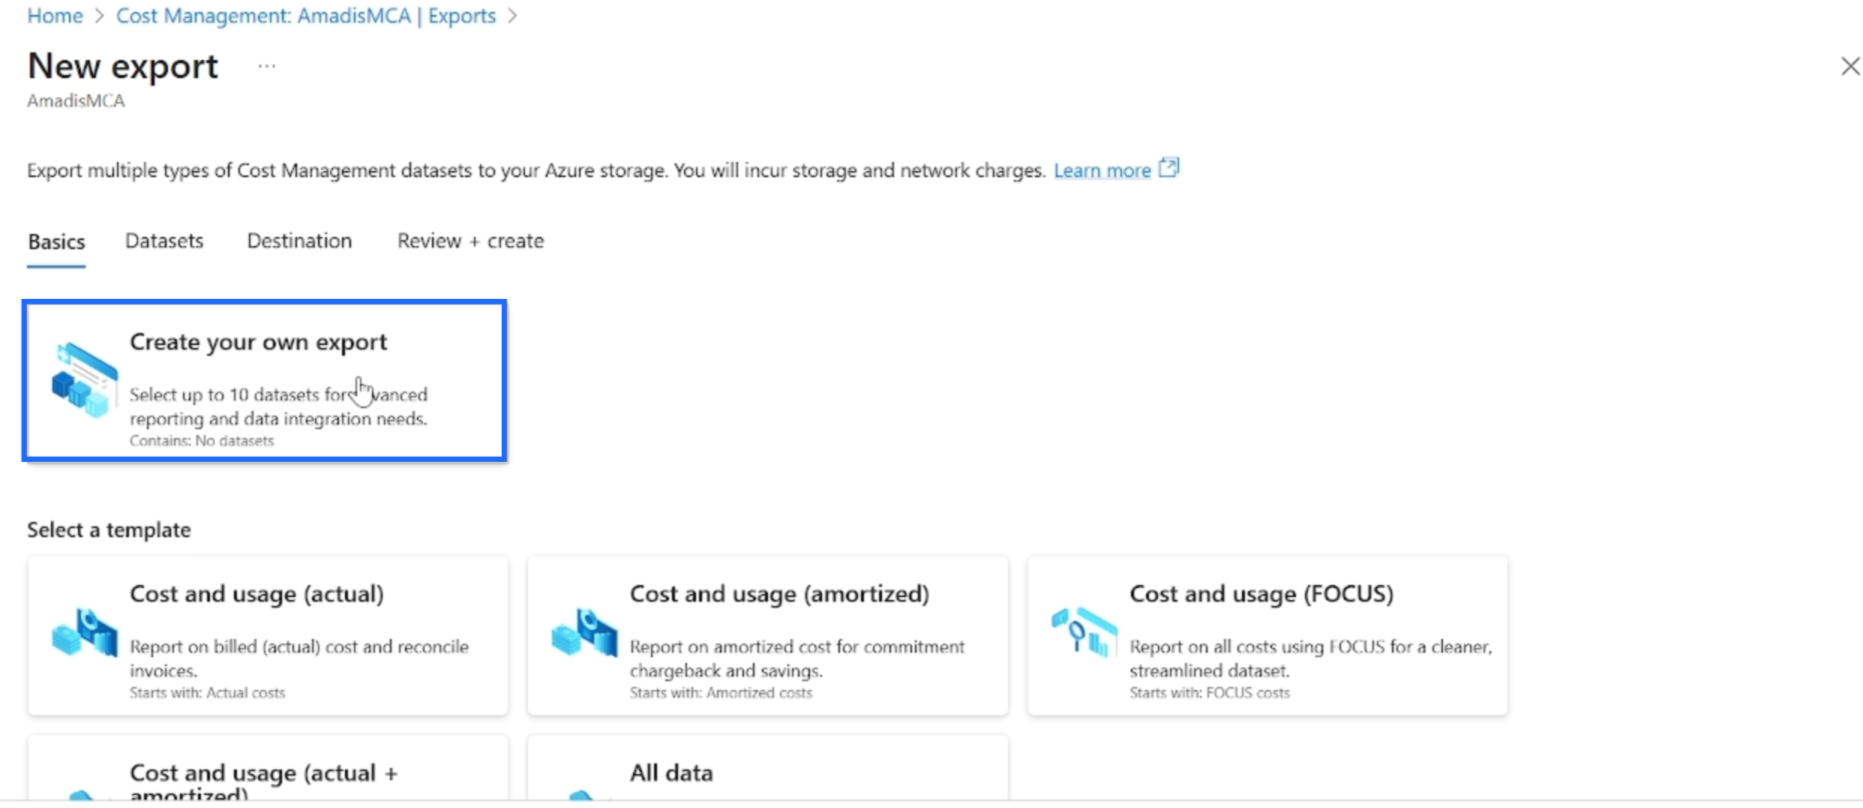Navigate to Home in the breadcrumb
This screenshot has width=1863, height=808.
(55, 16)
